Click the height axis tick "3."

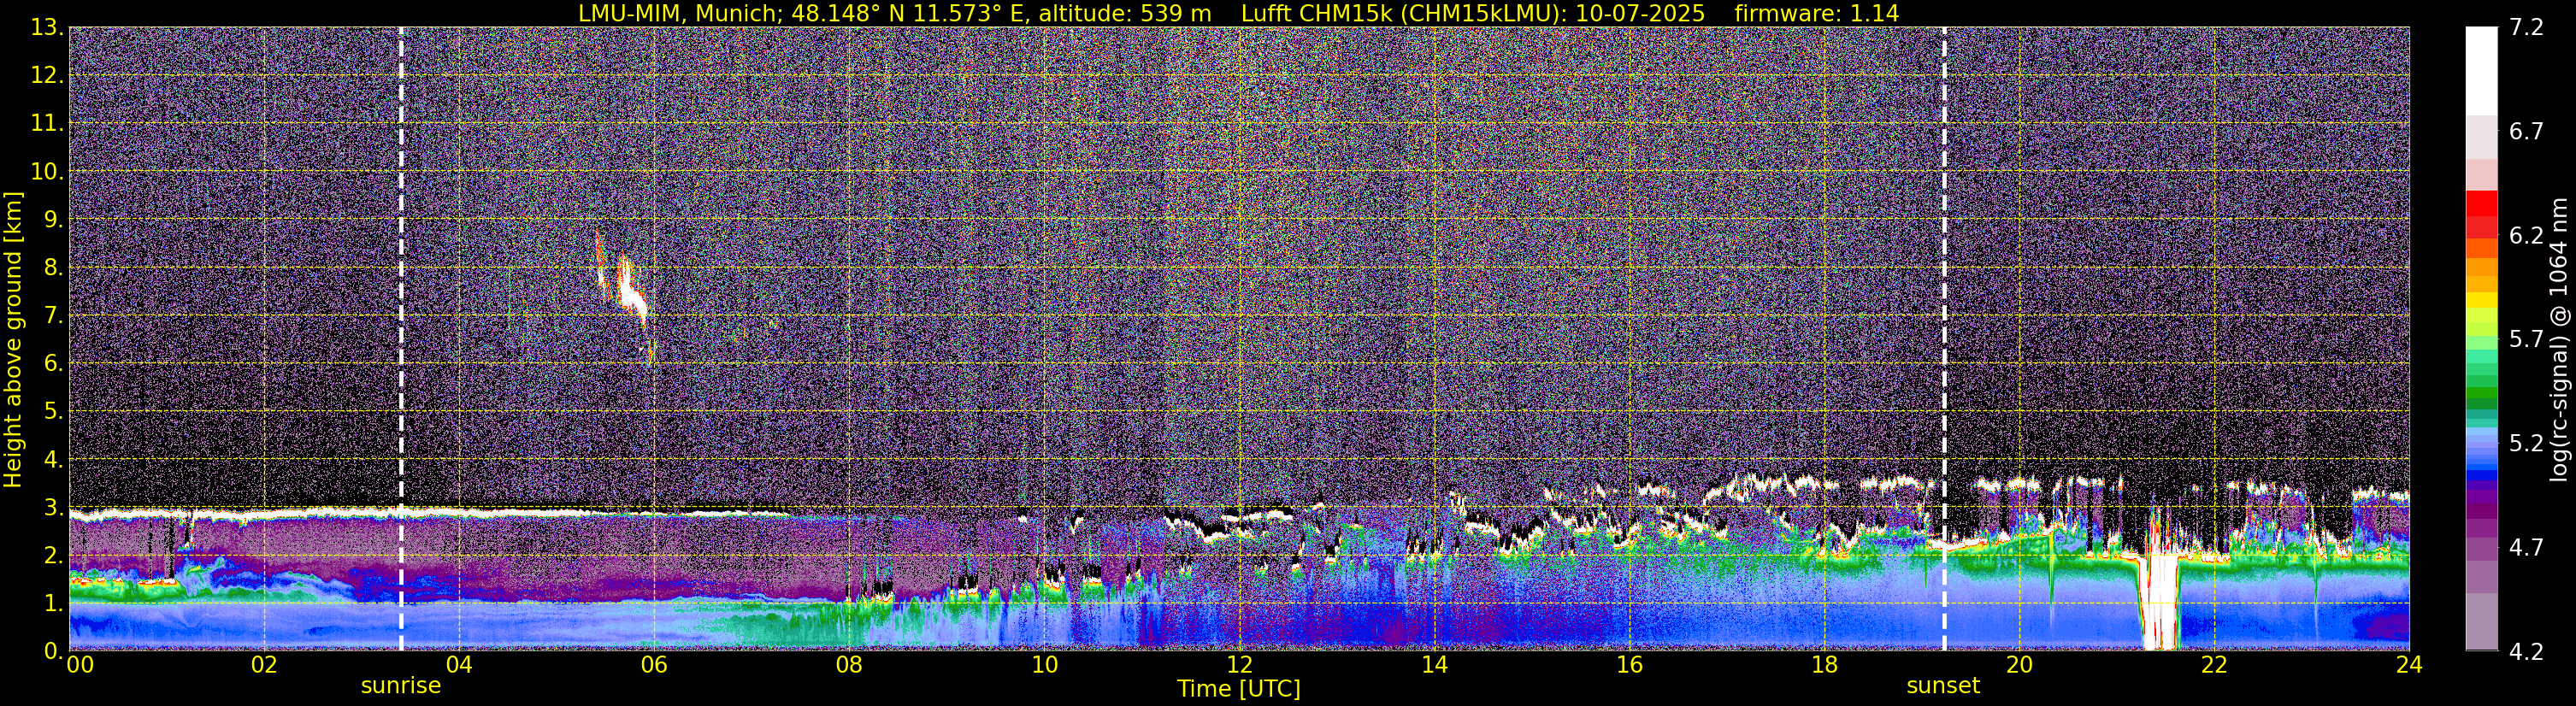[x=54, y=507]
